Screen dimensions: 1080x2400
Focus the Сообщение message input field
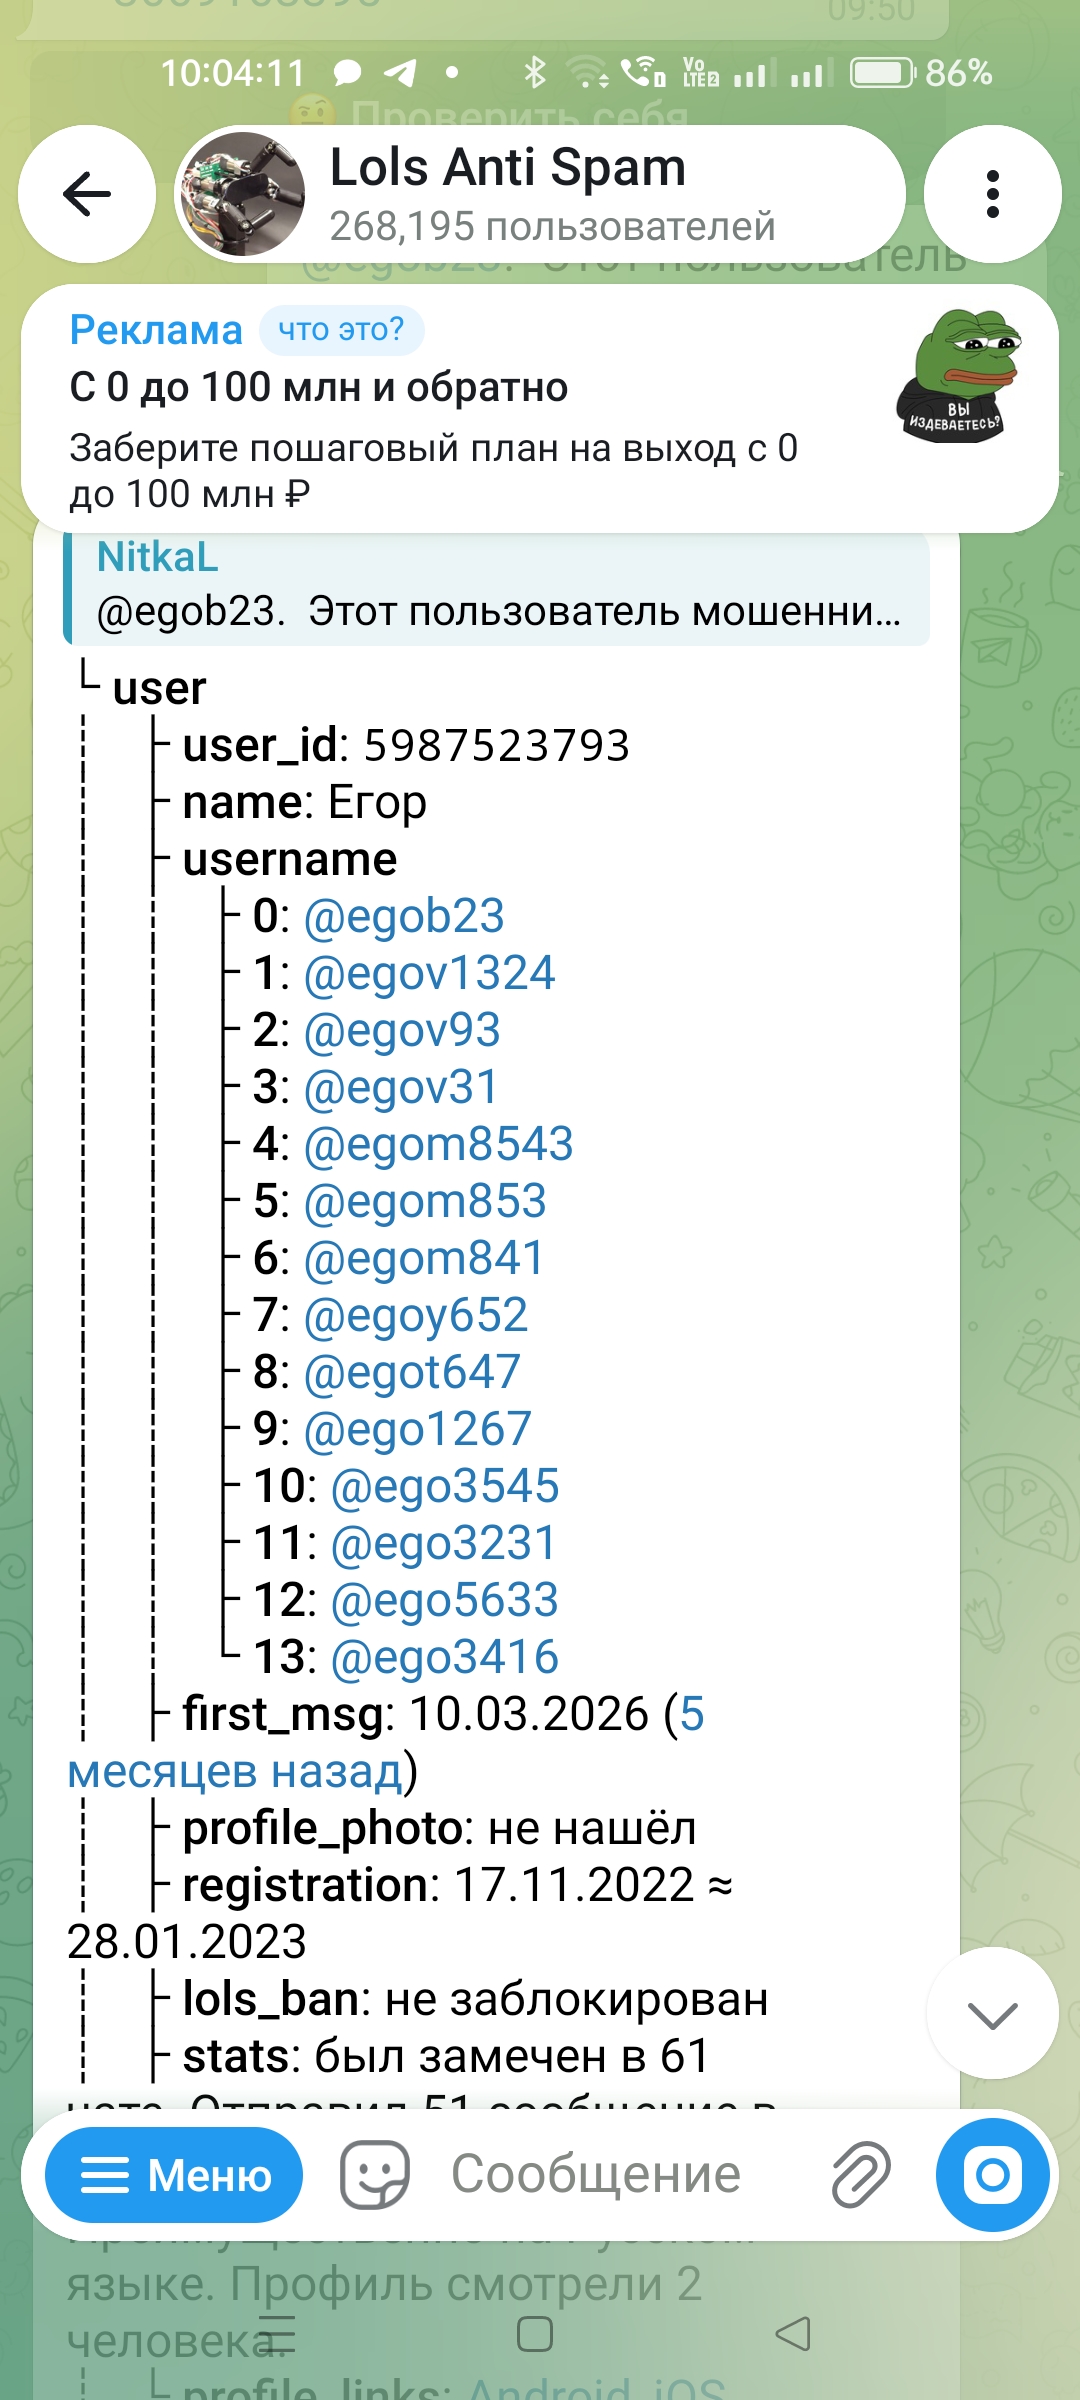pyautogui.click(x=596, y=2175)
